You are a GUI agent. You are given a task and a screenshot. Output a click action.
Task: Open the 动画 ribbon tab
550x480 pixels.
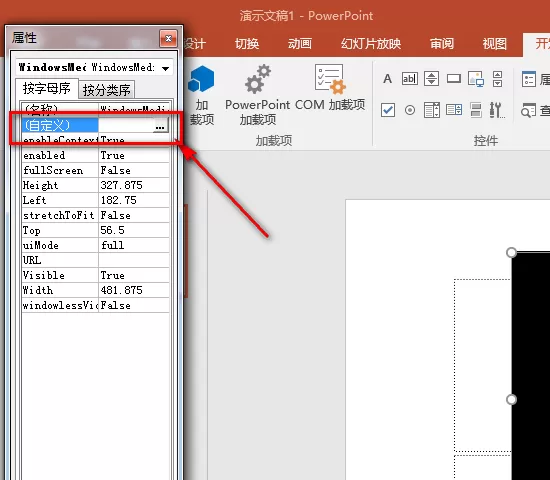pyautogui.click(x=300, y=44)
